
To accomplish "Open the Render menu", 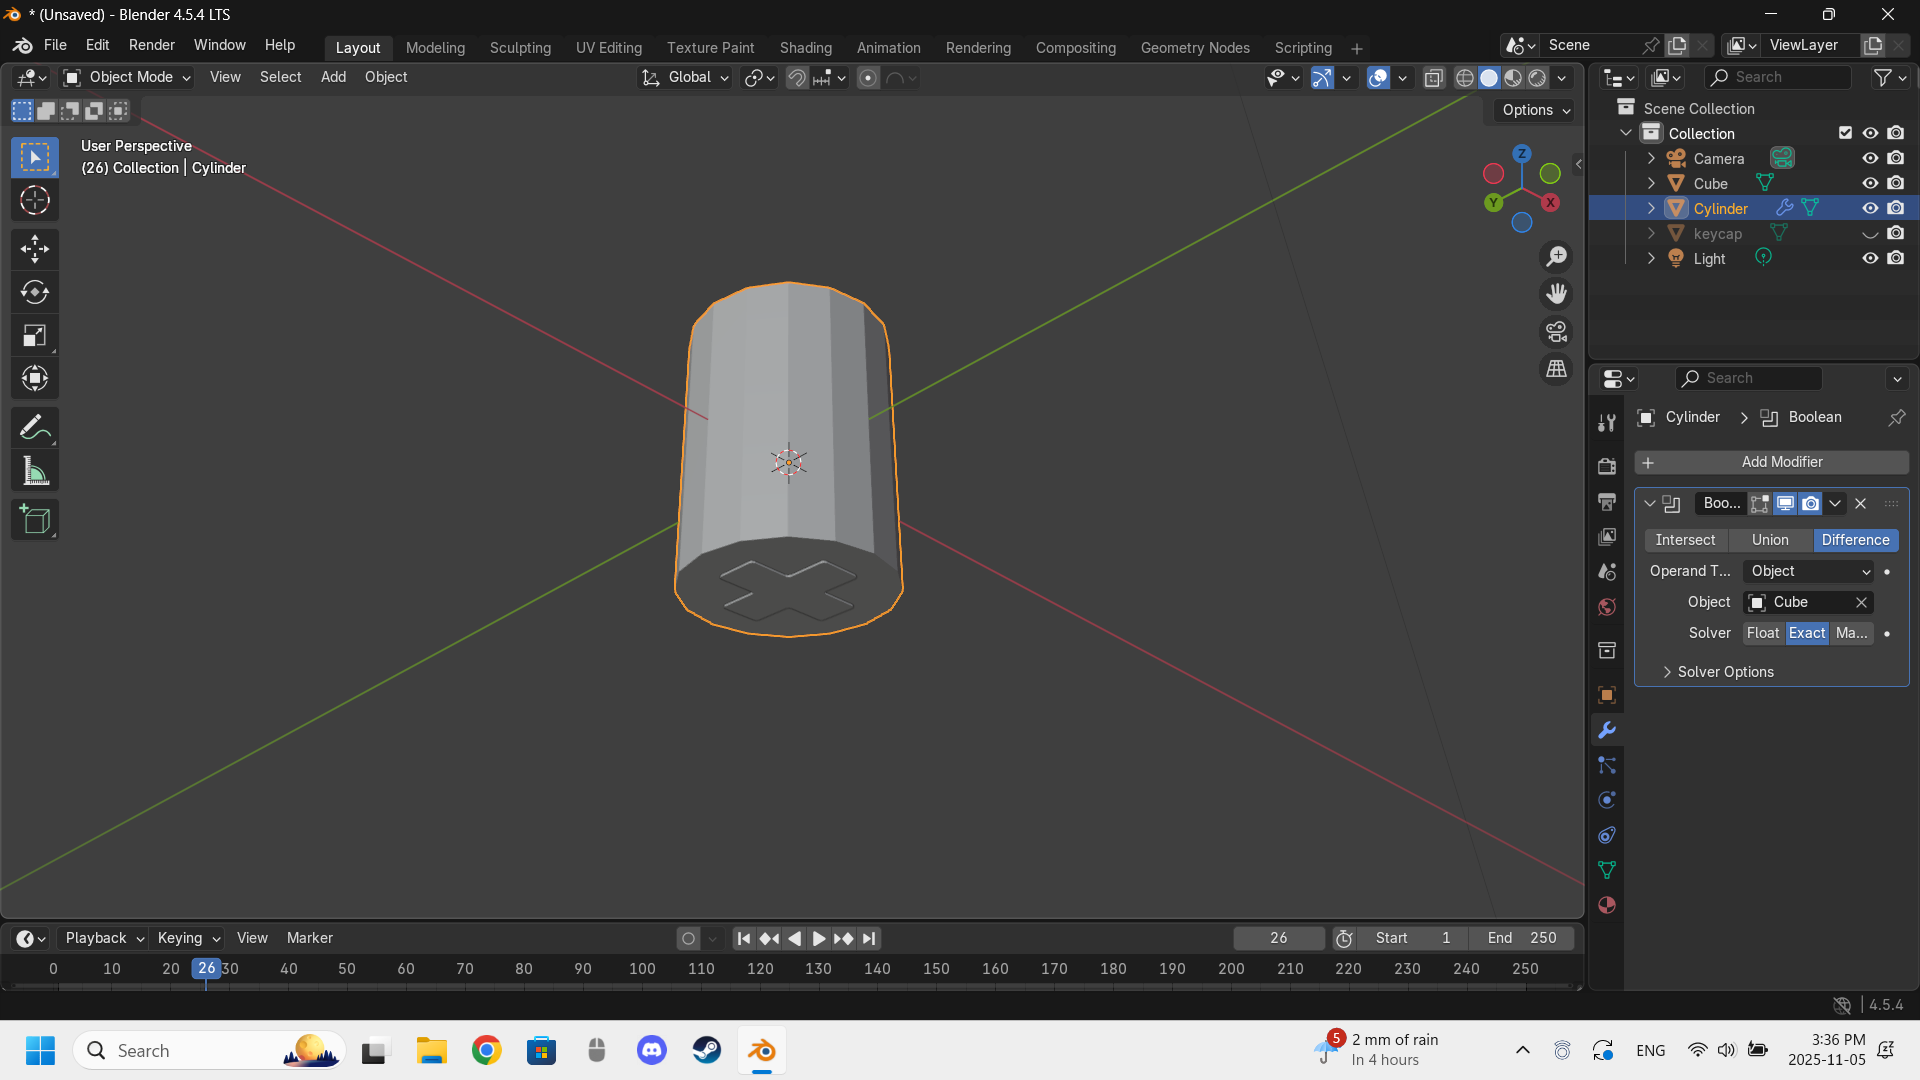I will coord(151,45).
